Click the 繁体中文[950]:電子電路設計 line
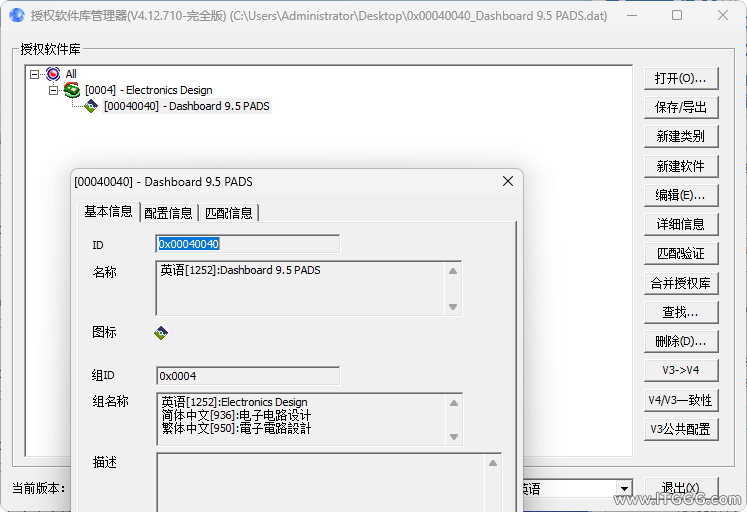Screen dimensions: 747x512 point(236,429)
